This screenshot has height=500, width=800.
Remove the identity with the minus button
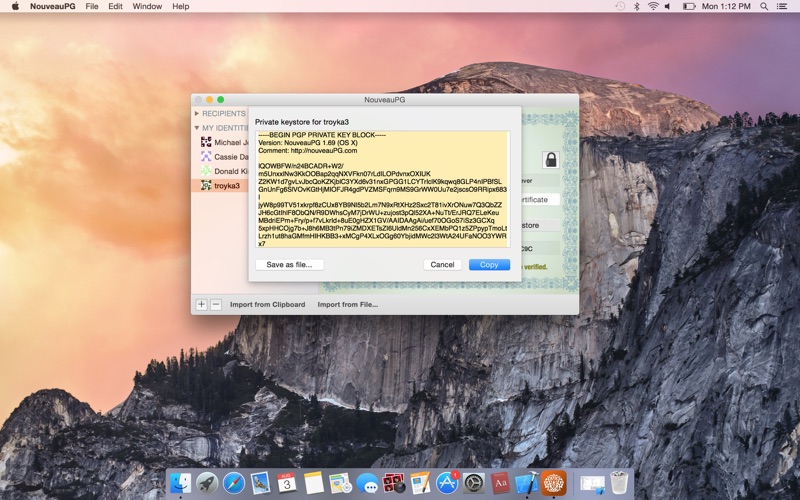216,304
